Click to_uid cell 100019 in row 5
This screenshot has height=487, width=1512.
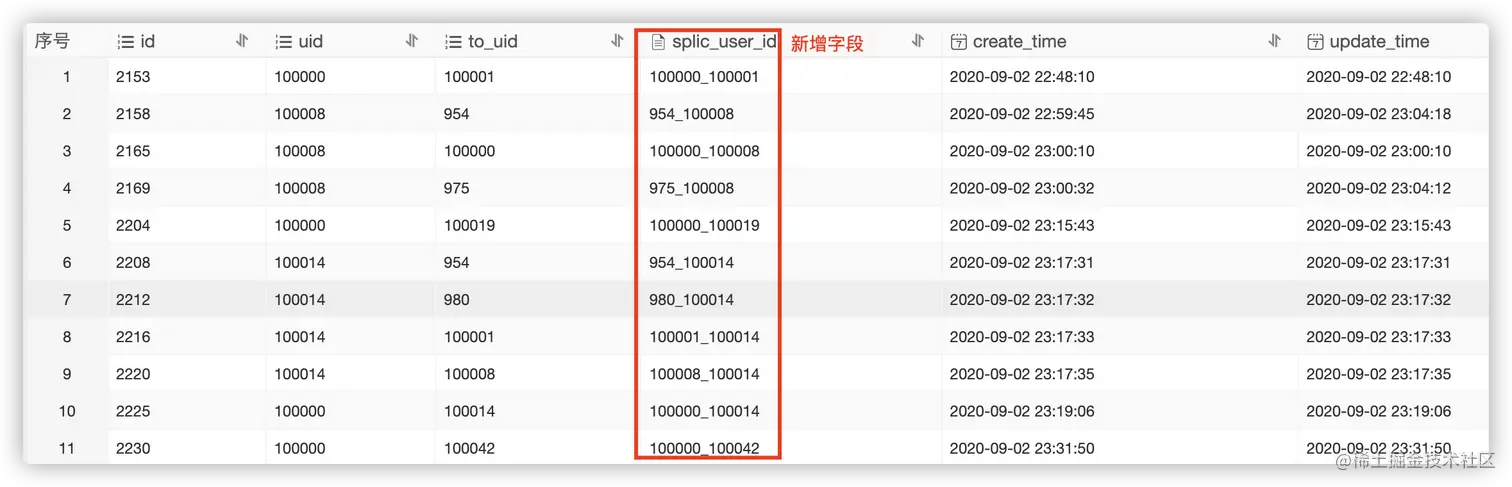469,225
